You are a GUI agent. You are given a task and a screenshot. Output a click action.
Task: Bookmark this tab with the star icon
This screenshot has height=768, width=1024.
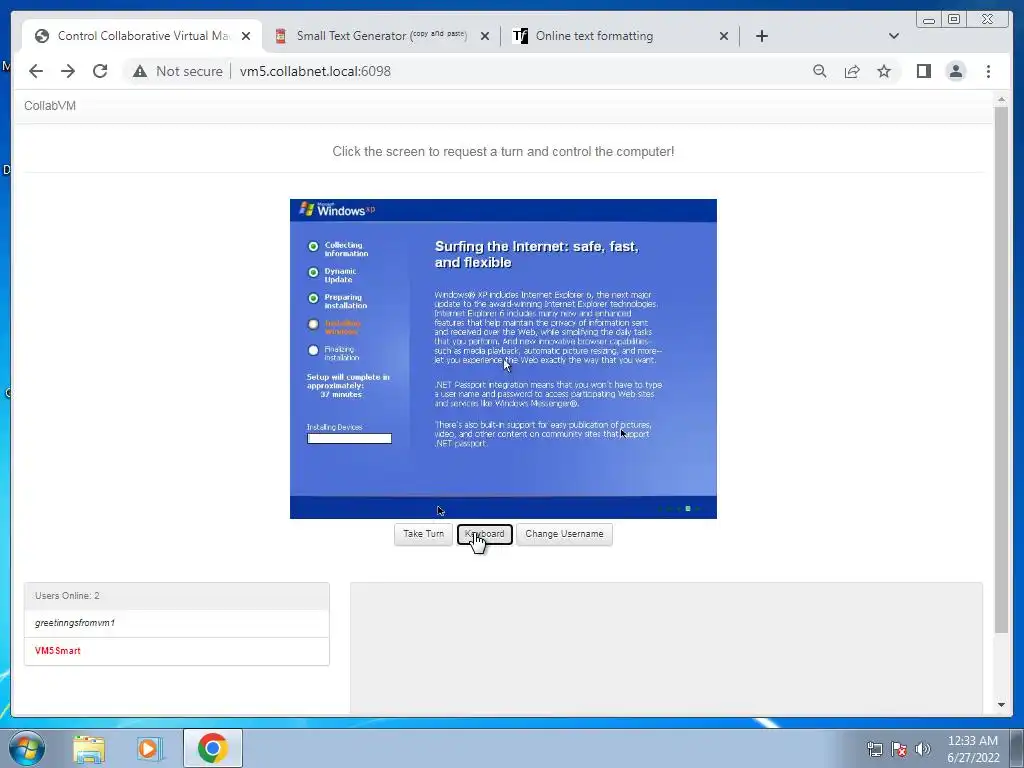click(884, 71)
